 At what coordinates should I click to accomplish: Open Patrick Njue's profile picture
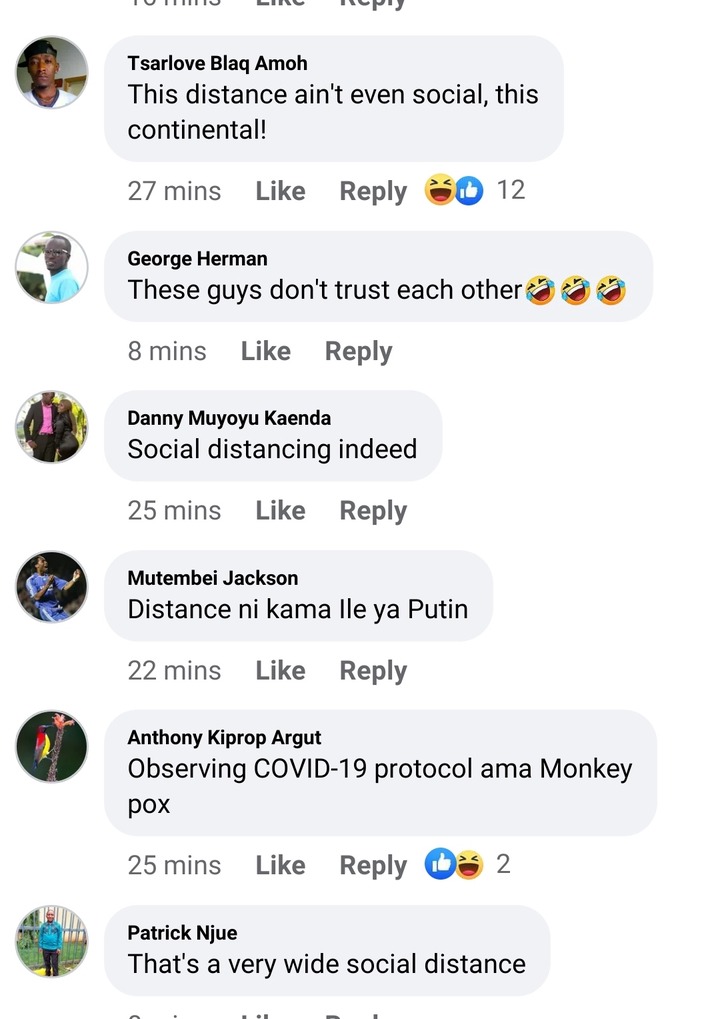tap(52, 942)
